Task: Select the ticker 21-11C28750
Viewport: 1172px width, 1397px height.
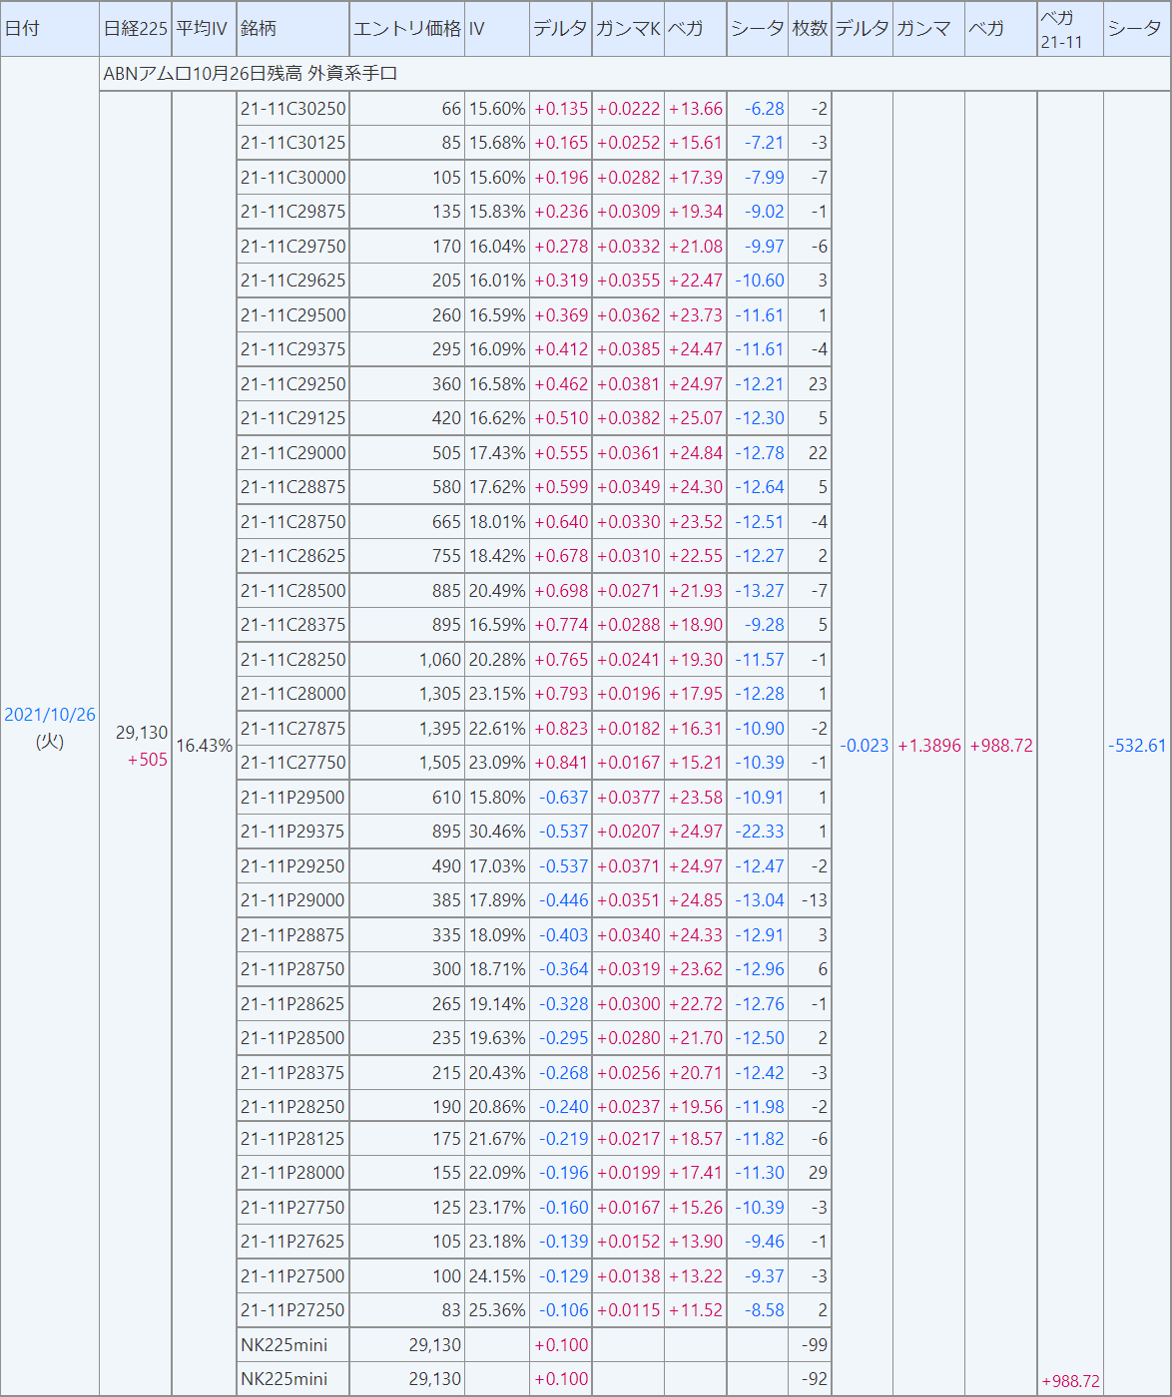Action: pos(293,523)
